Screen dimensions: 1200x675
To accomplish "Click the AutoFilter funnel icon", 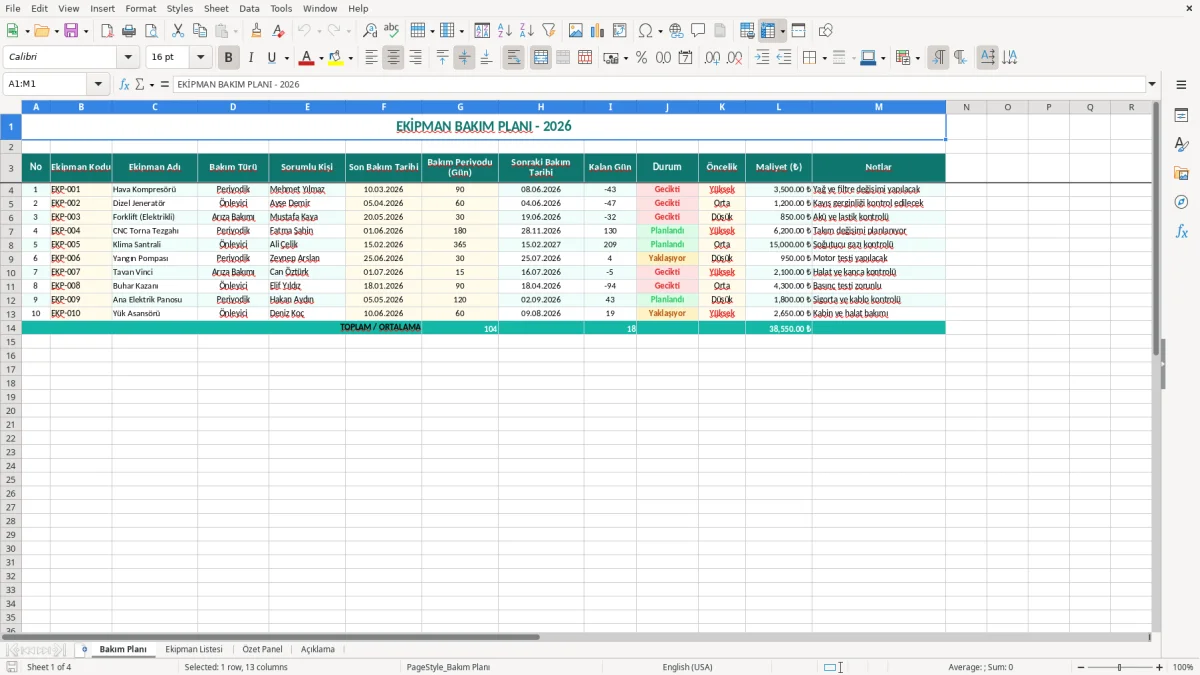I will [549, 31].
